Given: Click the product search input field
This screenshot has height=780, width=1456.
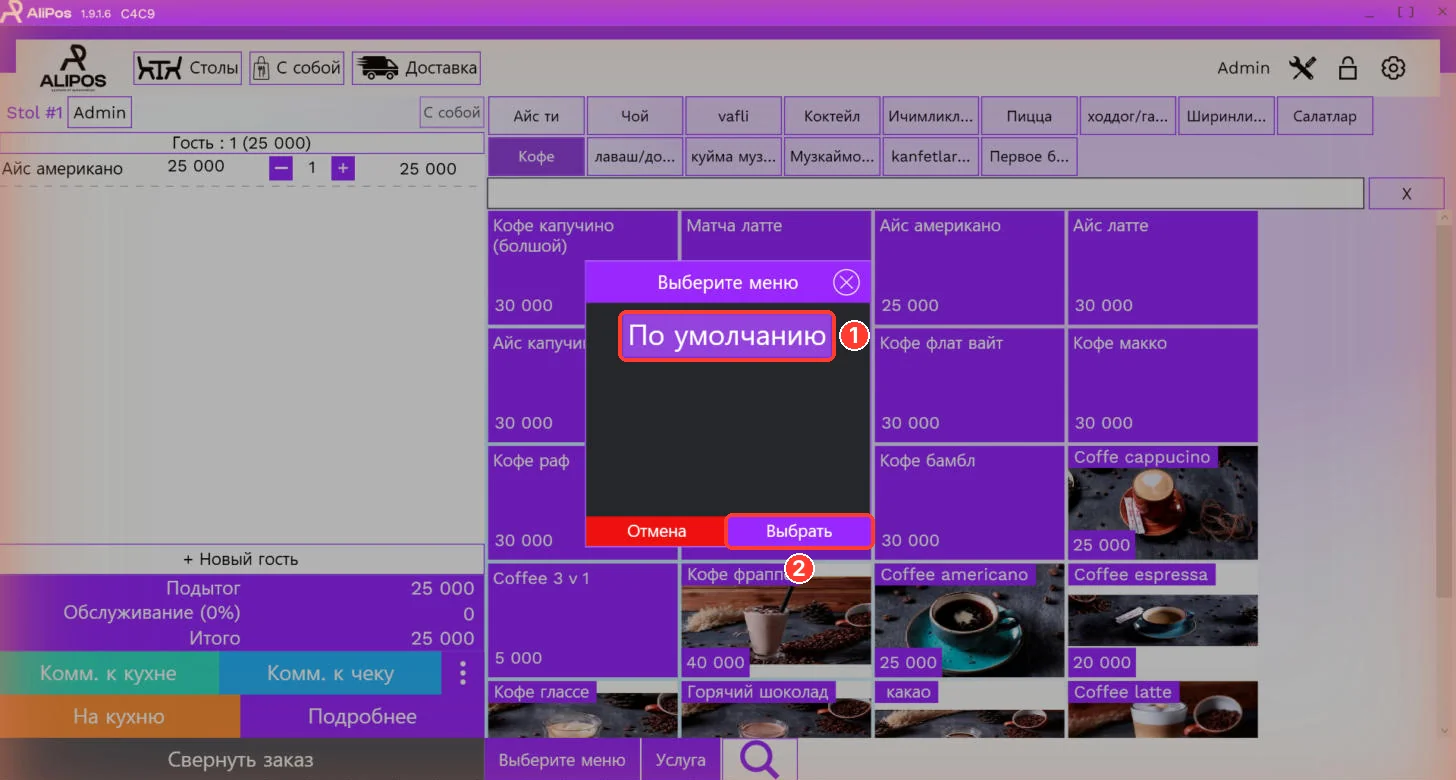Looking at the screenshot, I should tap(925, 193).
